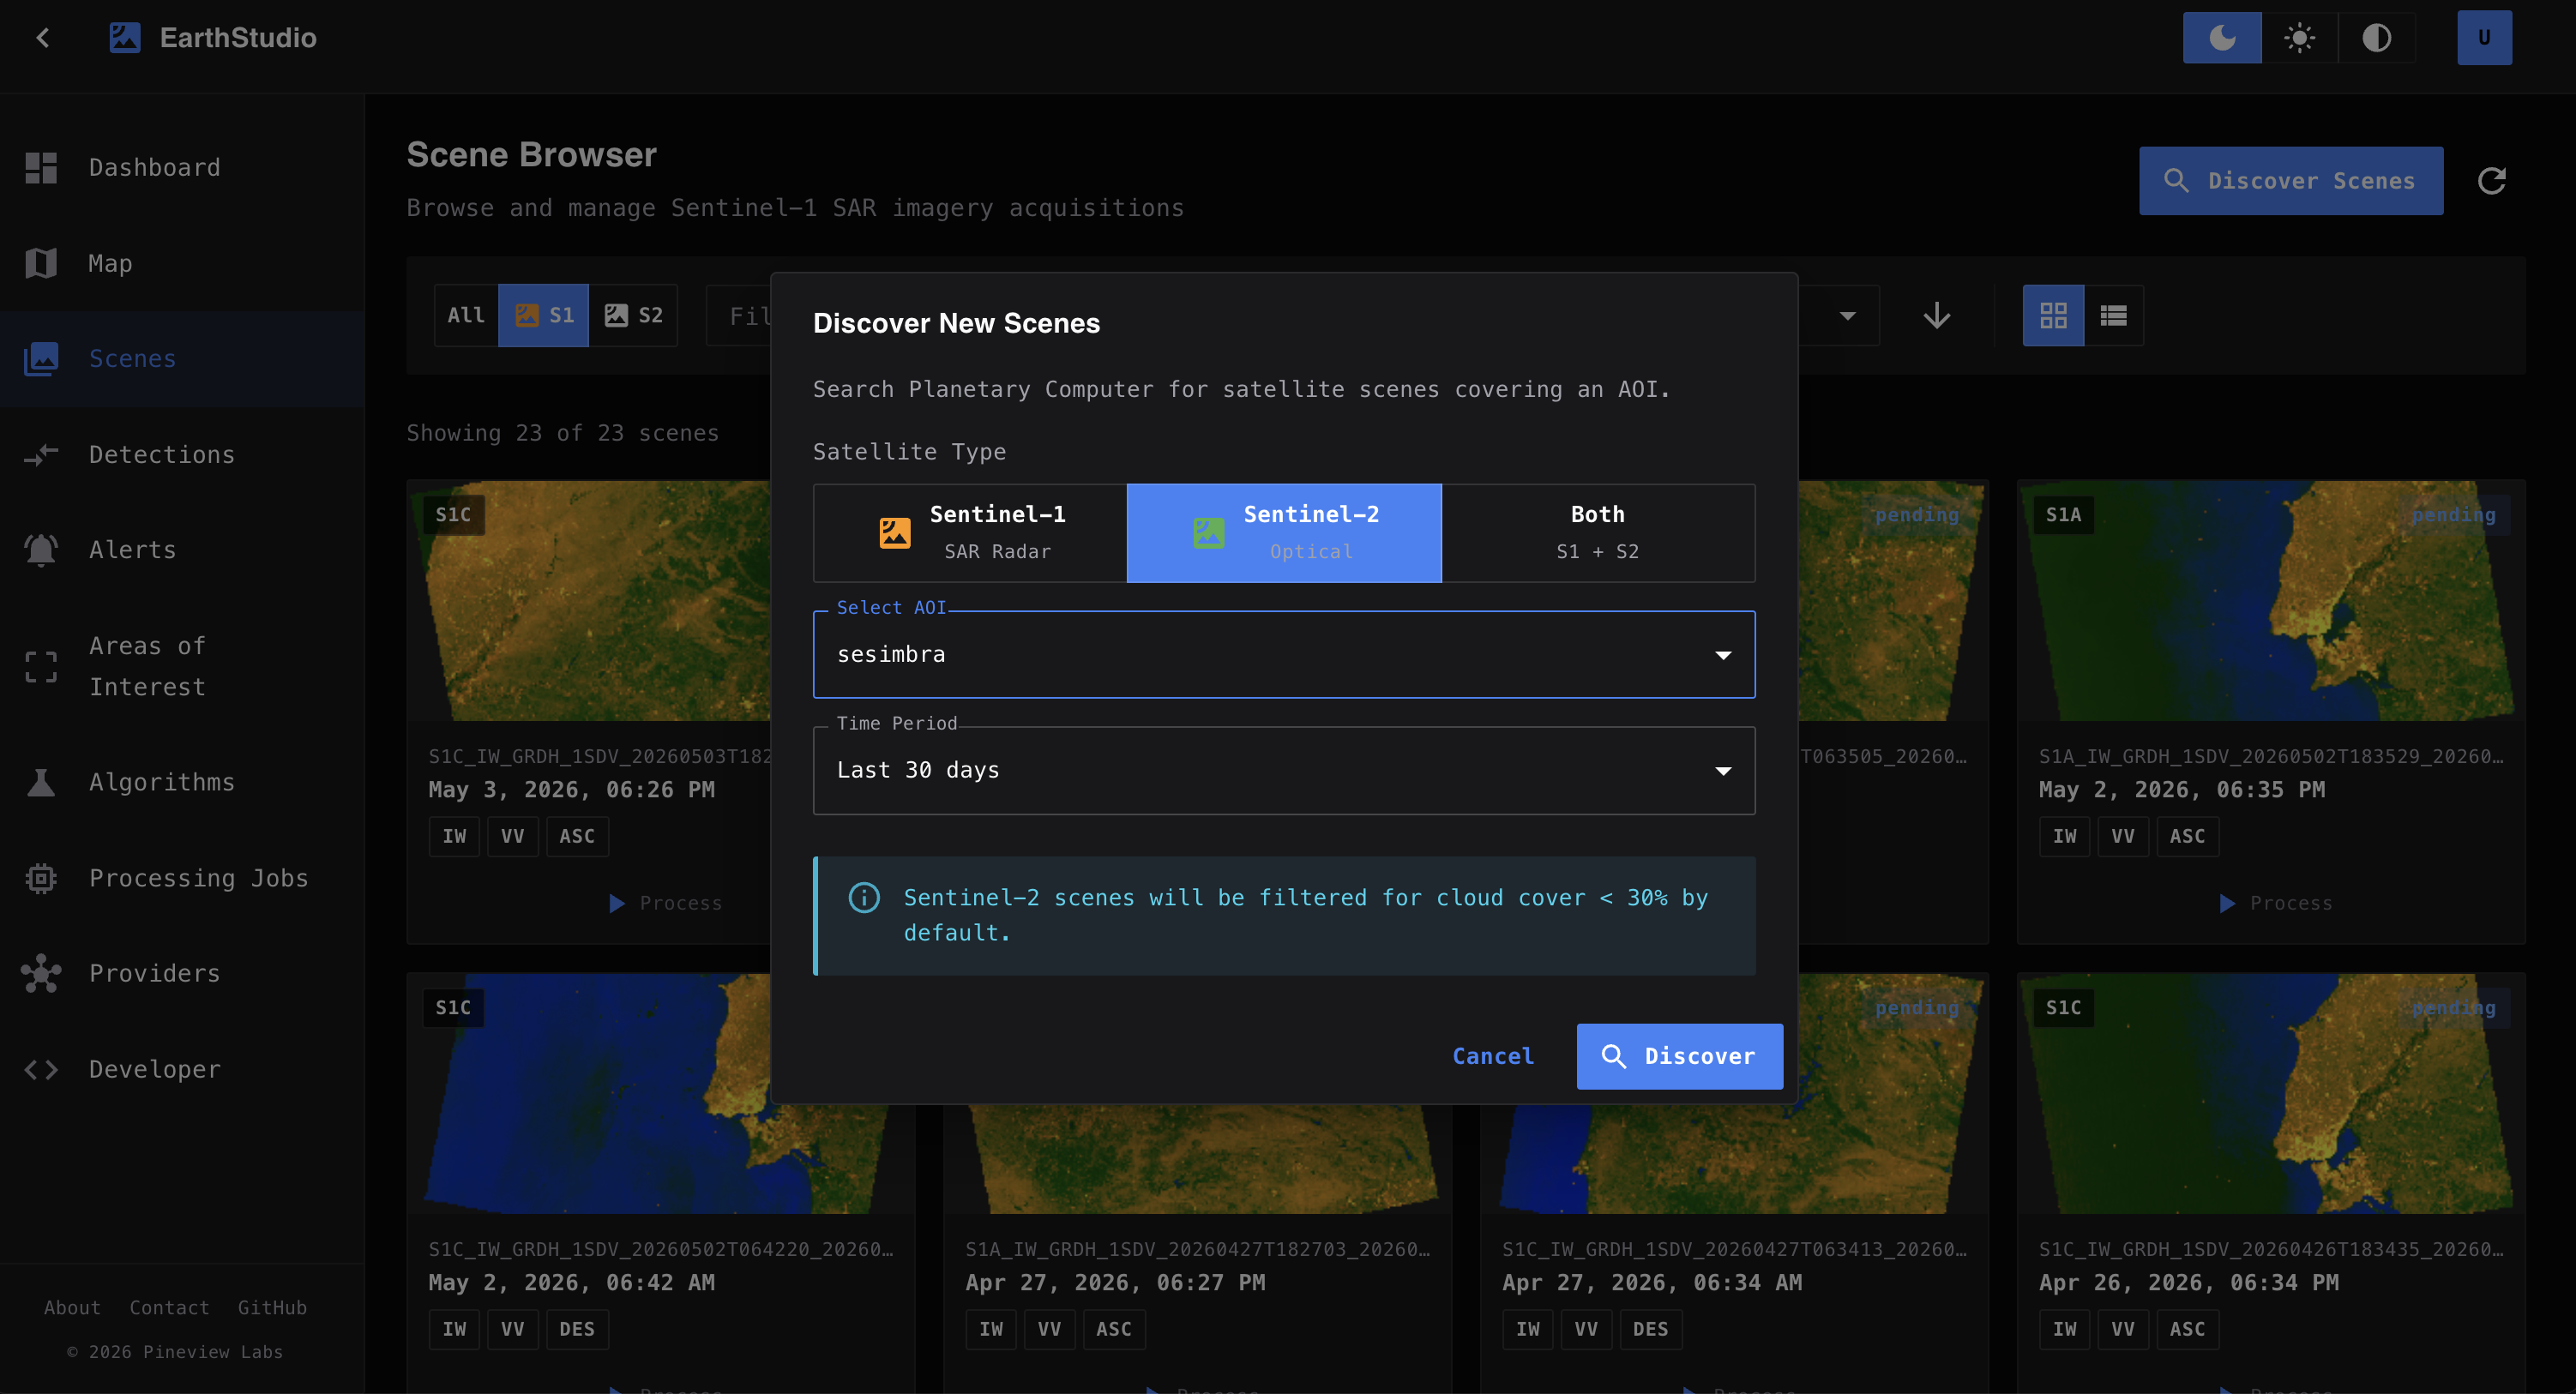Open Dashboard in sidebar
The height and width of the screenshot is (1394, 2576).
(x=182, y=167)
